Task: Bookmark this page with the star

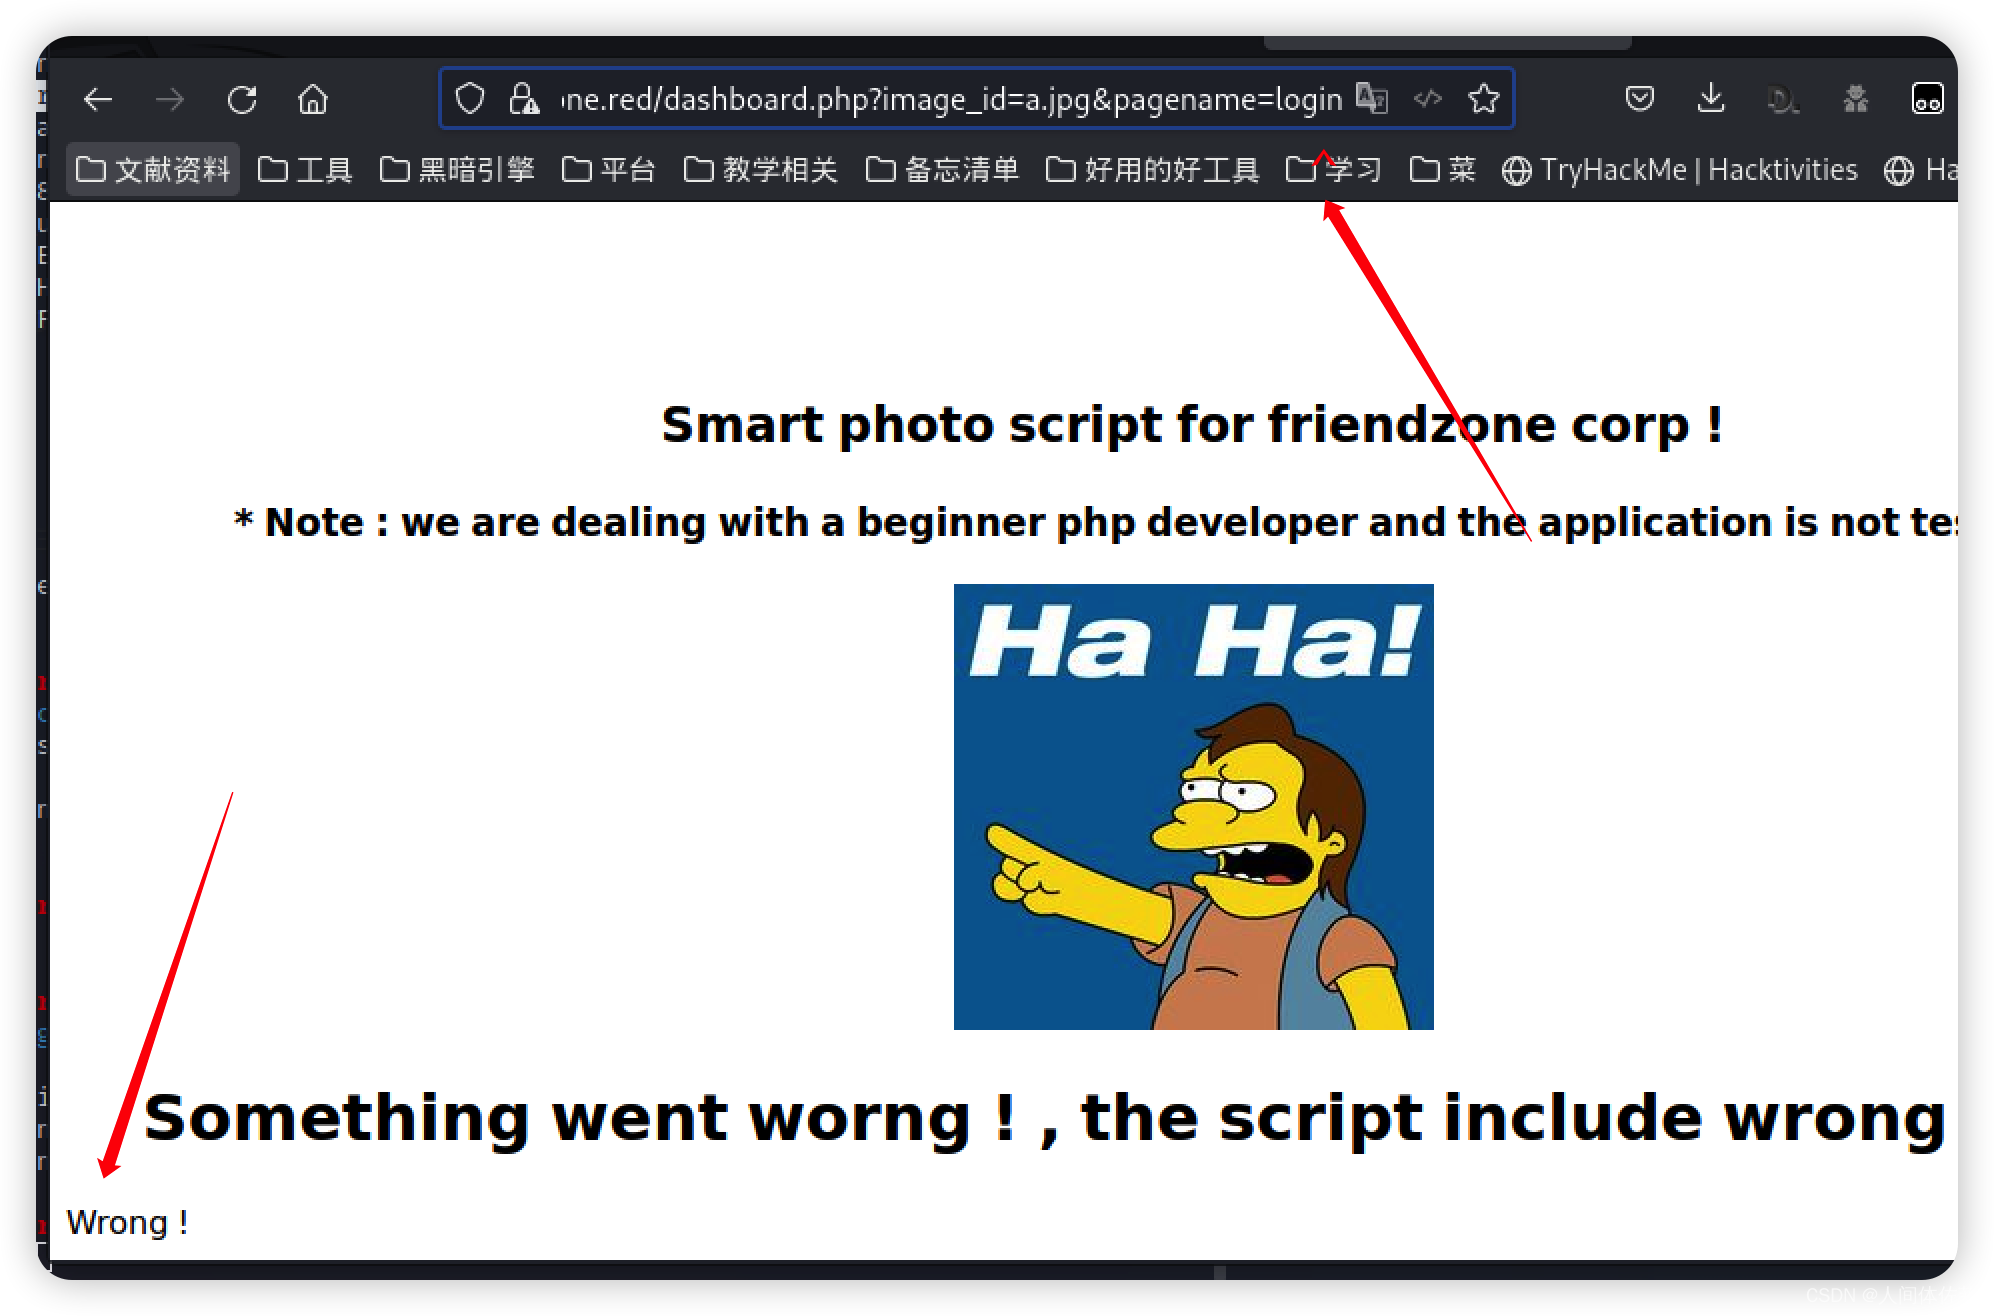Action: (x=1484, y=99)
